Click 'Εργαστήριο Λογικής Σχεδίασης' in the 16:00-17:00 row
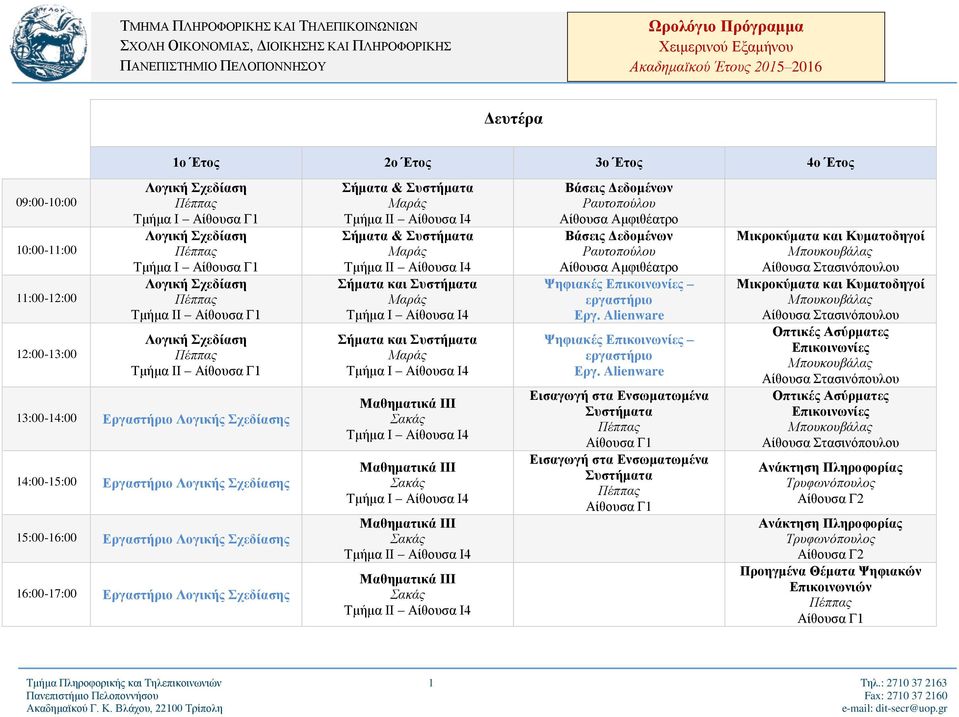959x717 pixels. pyautogui.click(x=196, y=594)
